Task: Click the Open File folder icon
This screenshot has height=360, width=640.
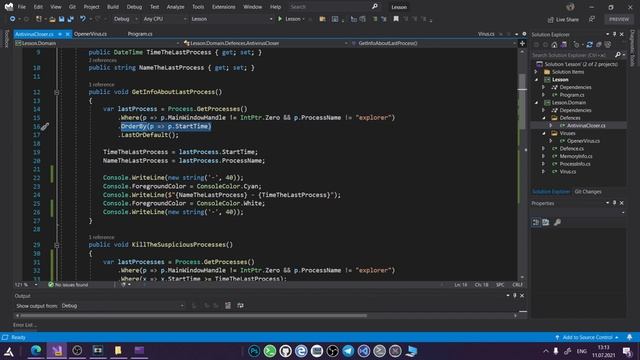Action: coord(52,19)
